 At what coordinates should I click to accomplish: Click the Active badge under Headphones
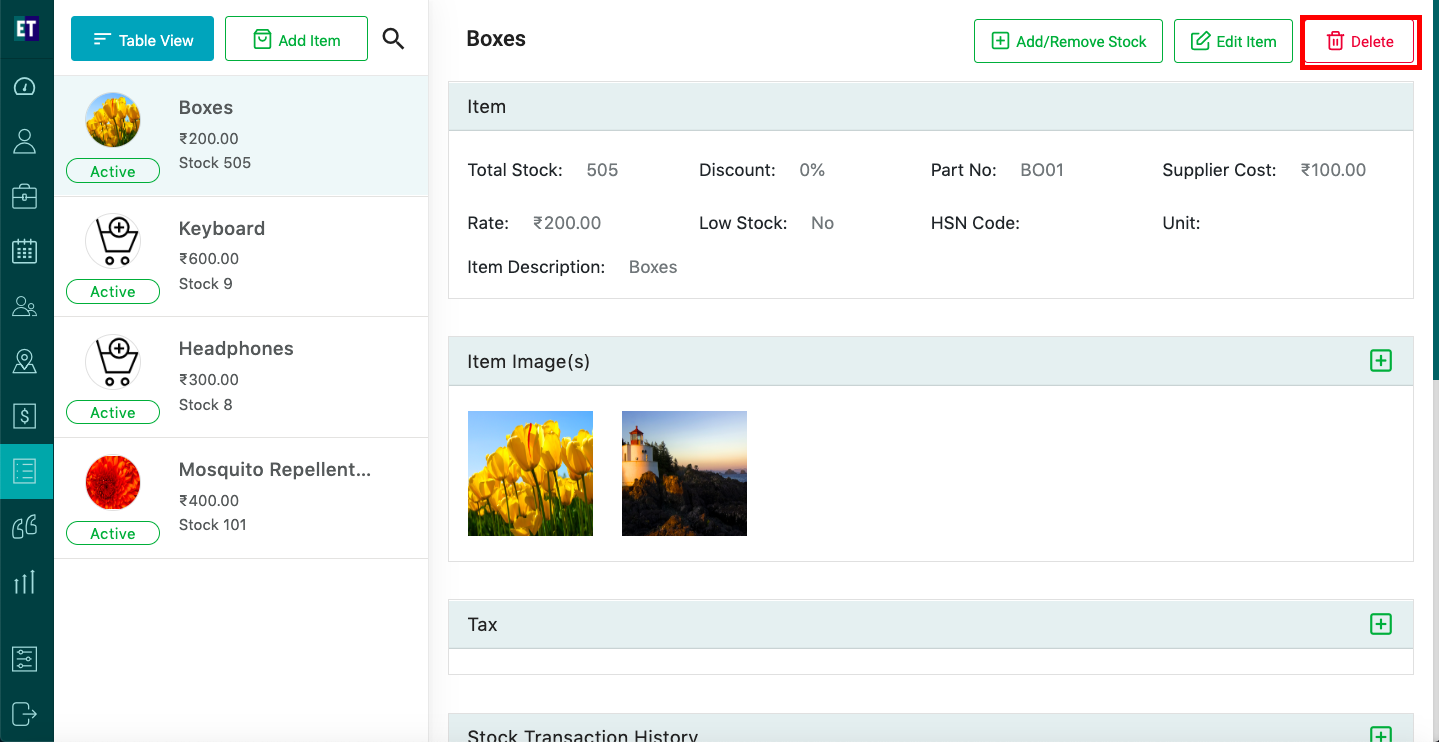coord(113,412)
